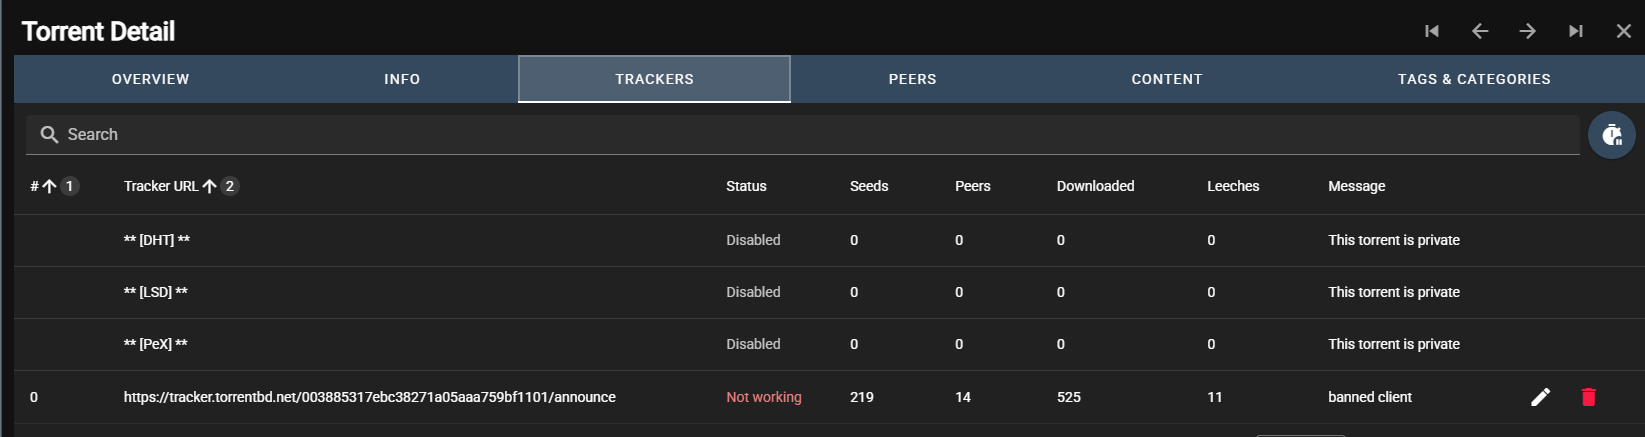
Task: Go to the first torrent
Action: pyautogui.click(x=1432, y=31)
